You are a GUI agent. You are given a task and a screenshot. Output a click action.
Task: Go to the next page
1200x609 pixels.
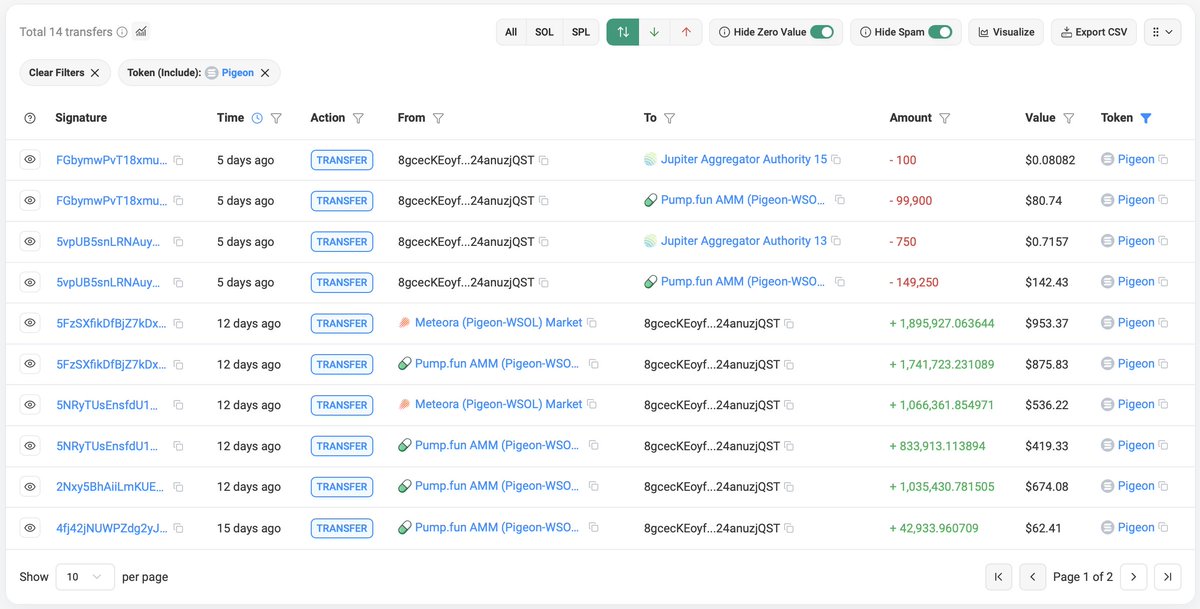pyautogui.click(x=1133, y=576)
